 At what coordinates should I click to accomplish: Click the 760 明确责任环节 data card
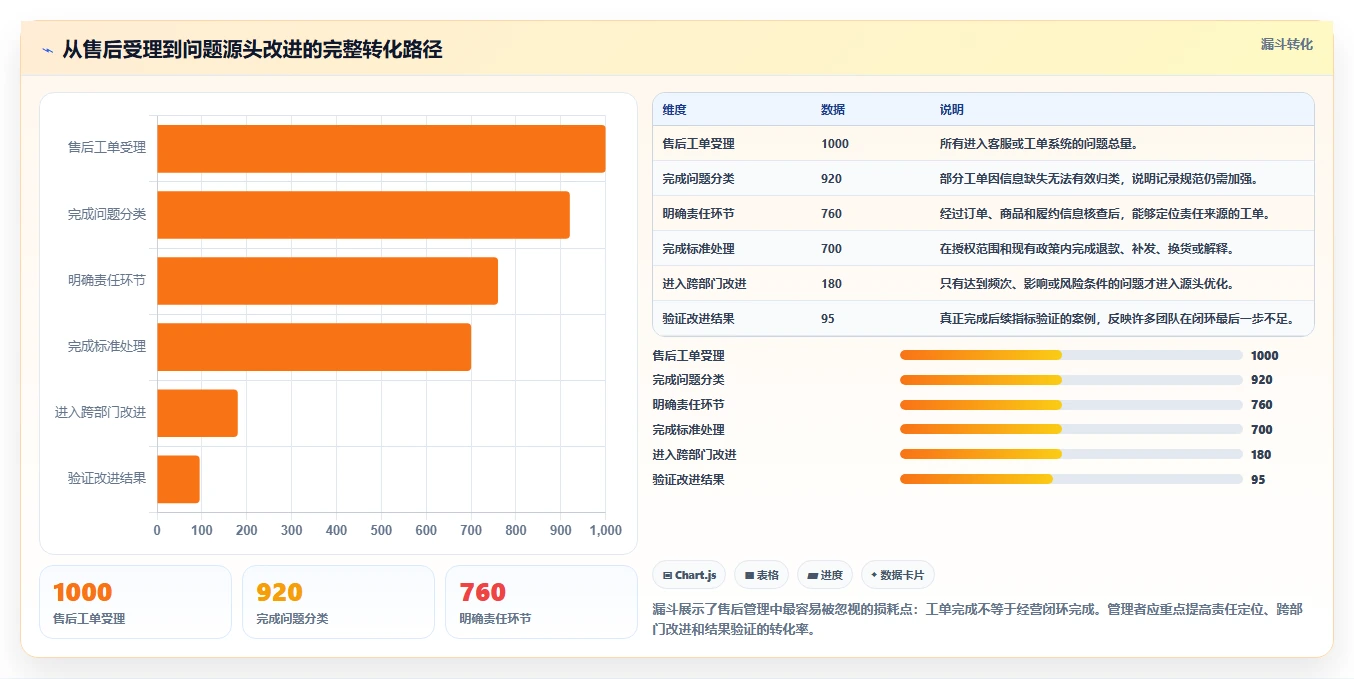click(541, 602)
